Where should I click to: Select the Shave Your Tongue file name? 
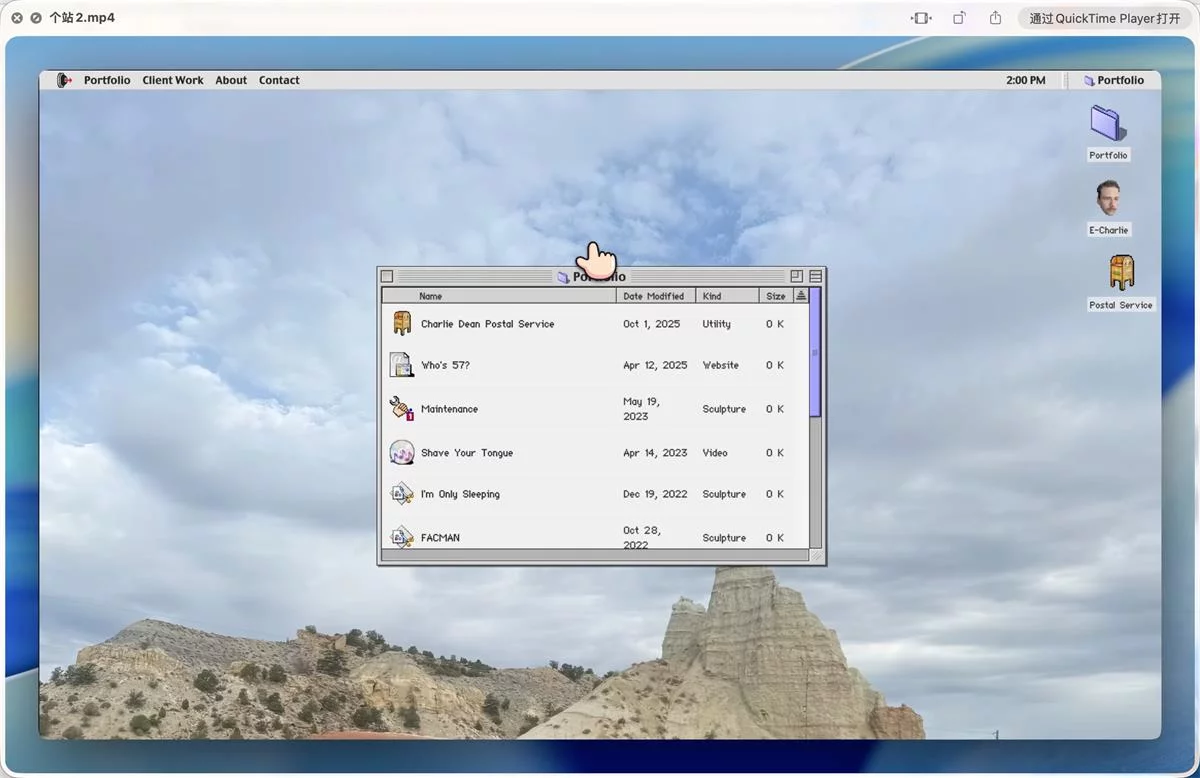467,453
